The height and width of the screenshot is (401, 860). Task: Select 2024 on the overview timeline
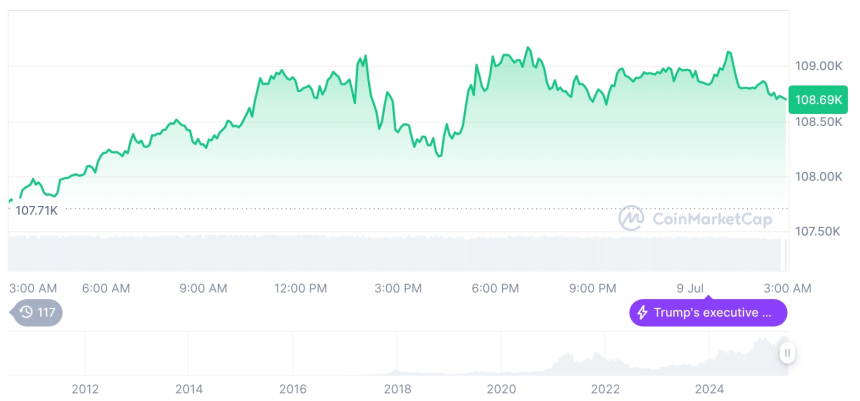point(709,388)
